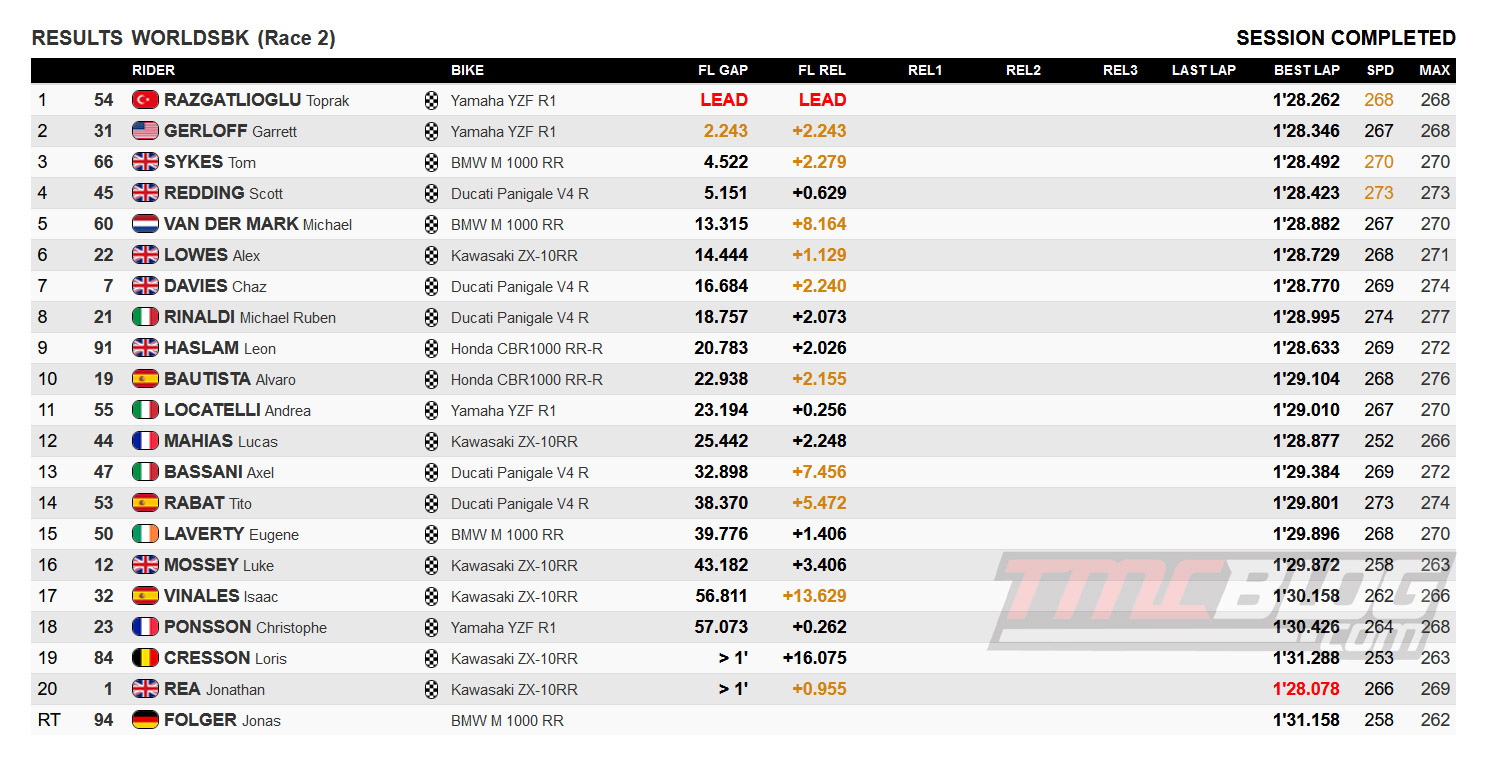Click the Belgian flag next to Cresson

coord(145,658)
